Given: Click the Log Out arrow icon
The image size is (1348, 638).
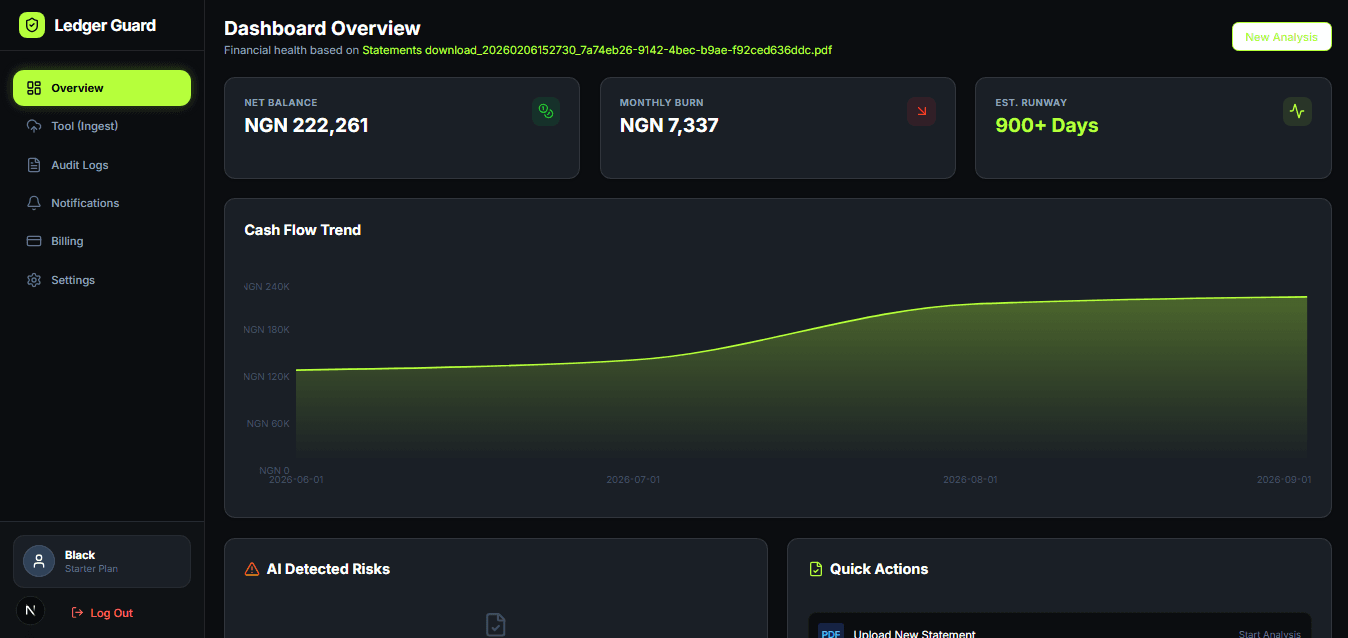Looking at the screenshot, I should pos(77,613).
